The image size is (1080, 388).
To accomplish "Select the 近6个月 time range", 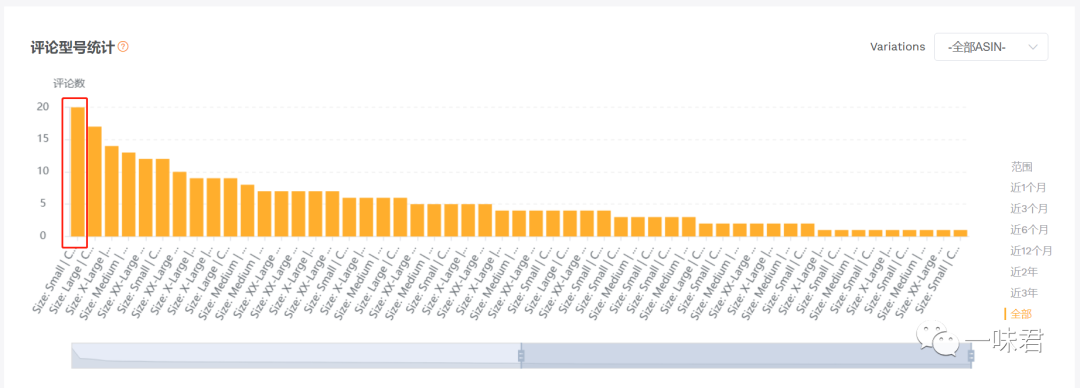I will [x=1029, y=229].
